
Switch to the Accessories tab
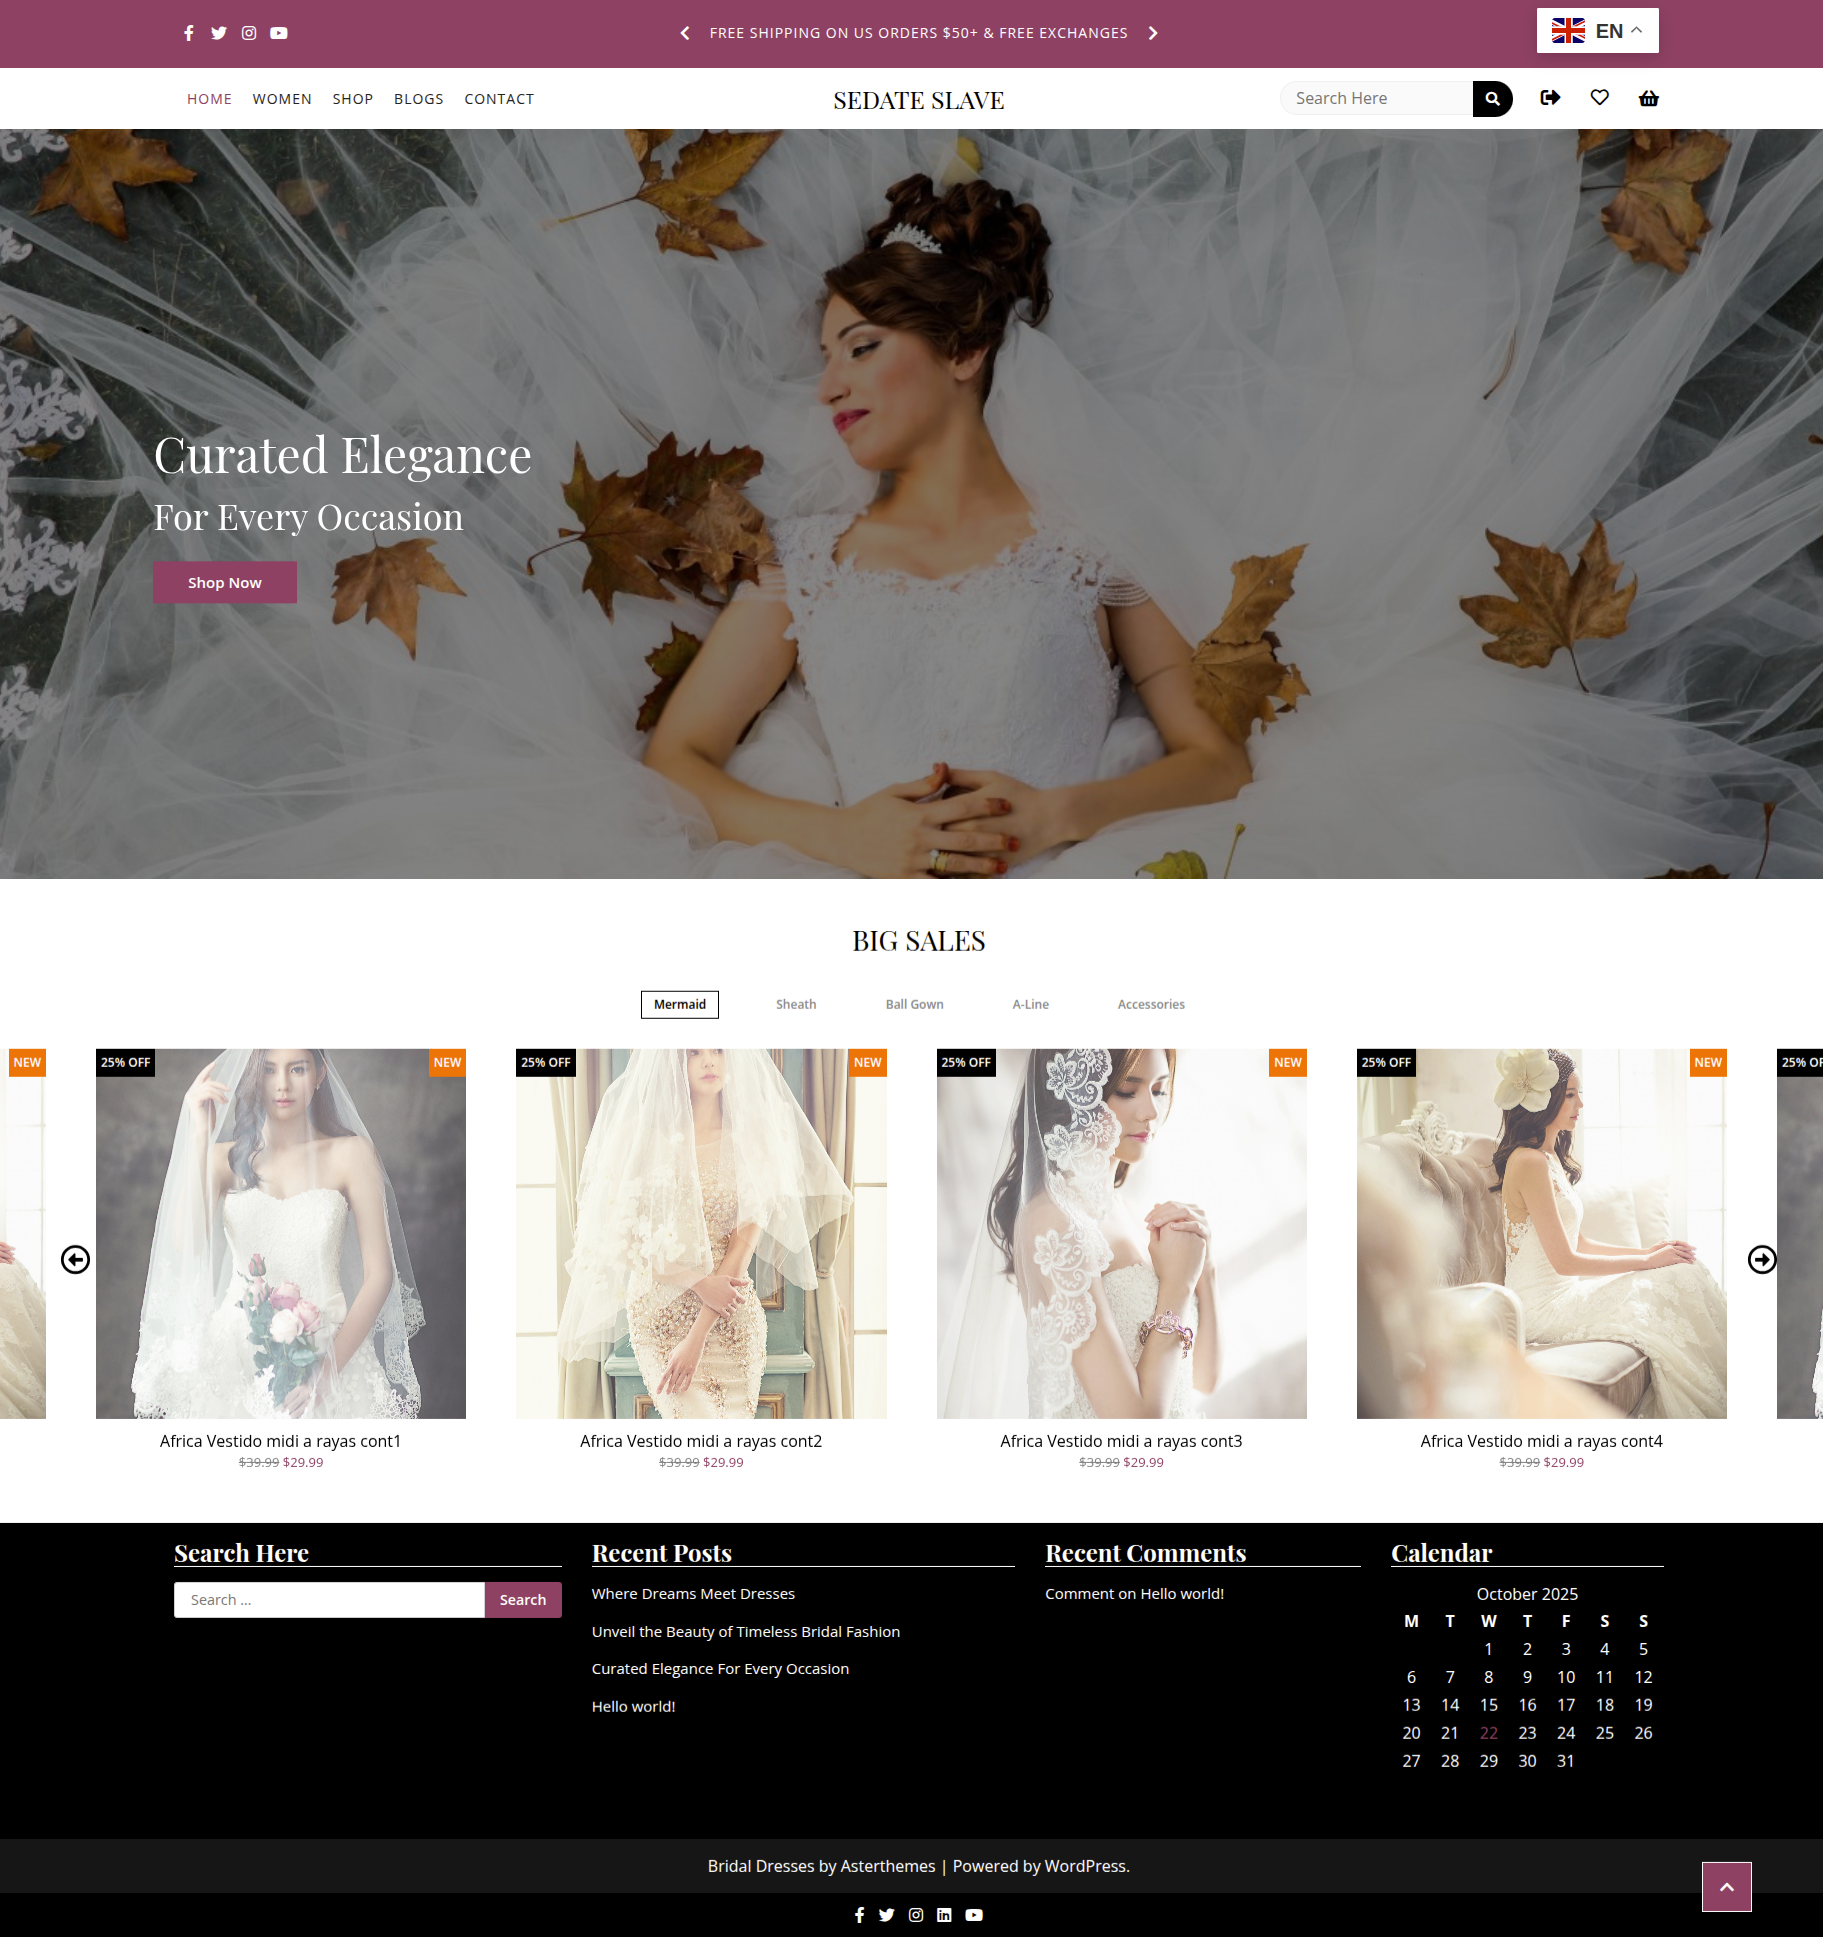click(x=1151, y=1004)
